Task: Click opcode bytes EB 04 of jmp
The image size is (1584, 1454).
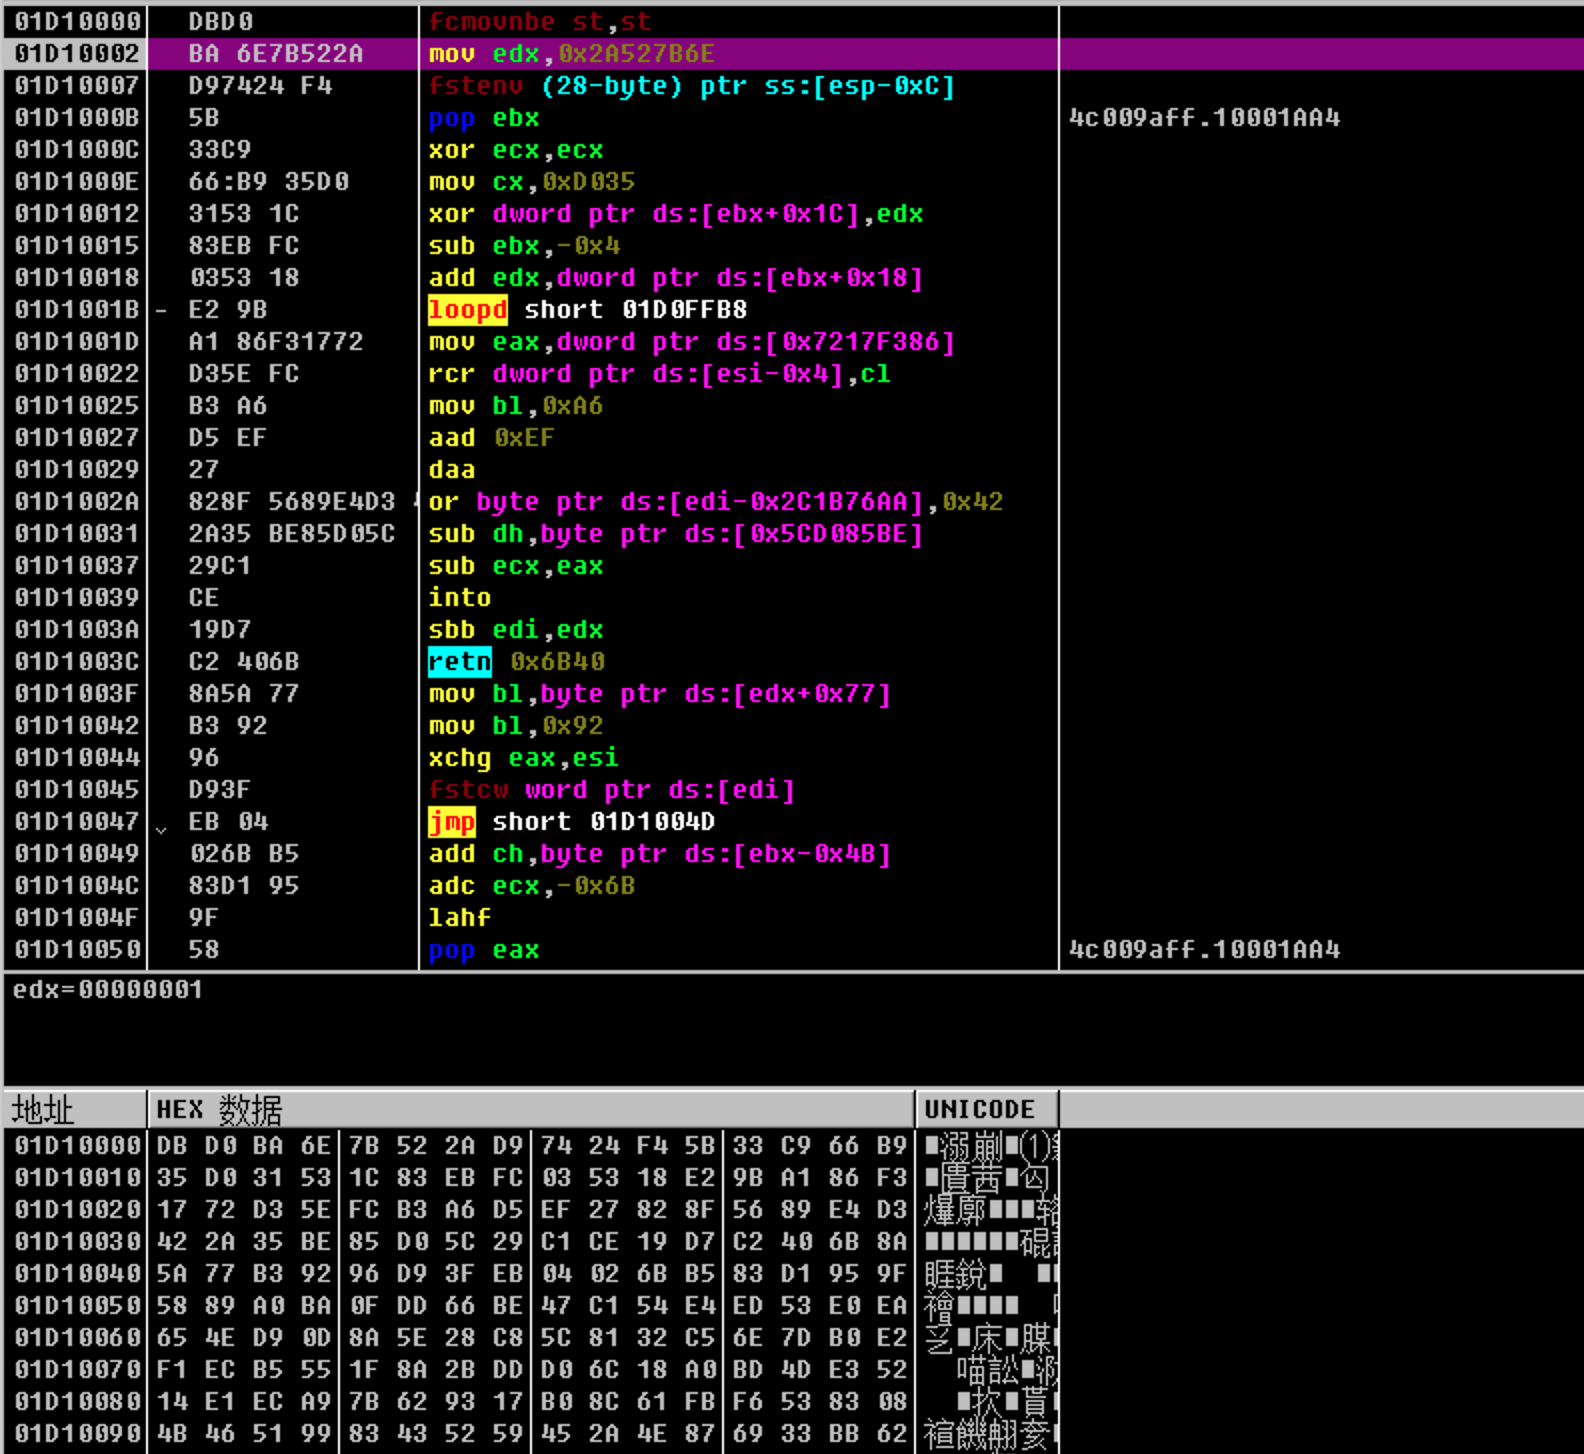Action: click(x=228, y=822)
